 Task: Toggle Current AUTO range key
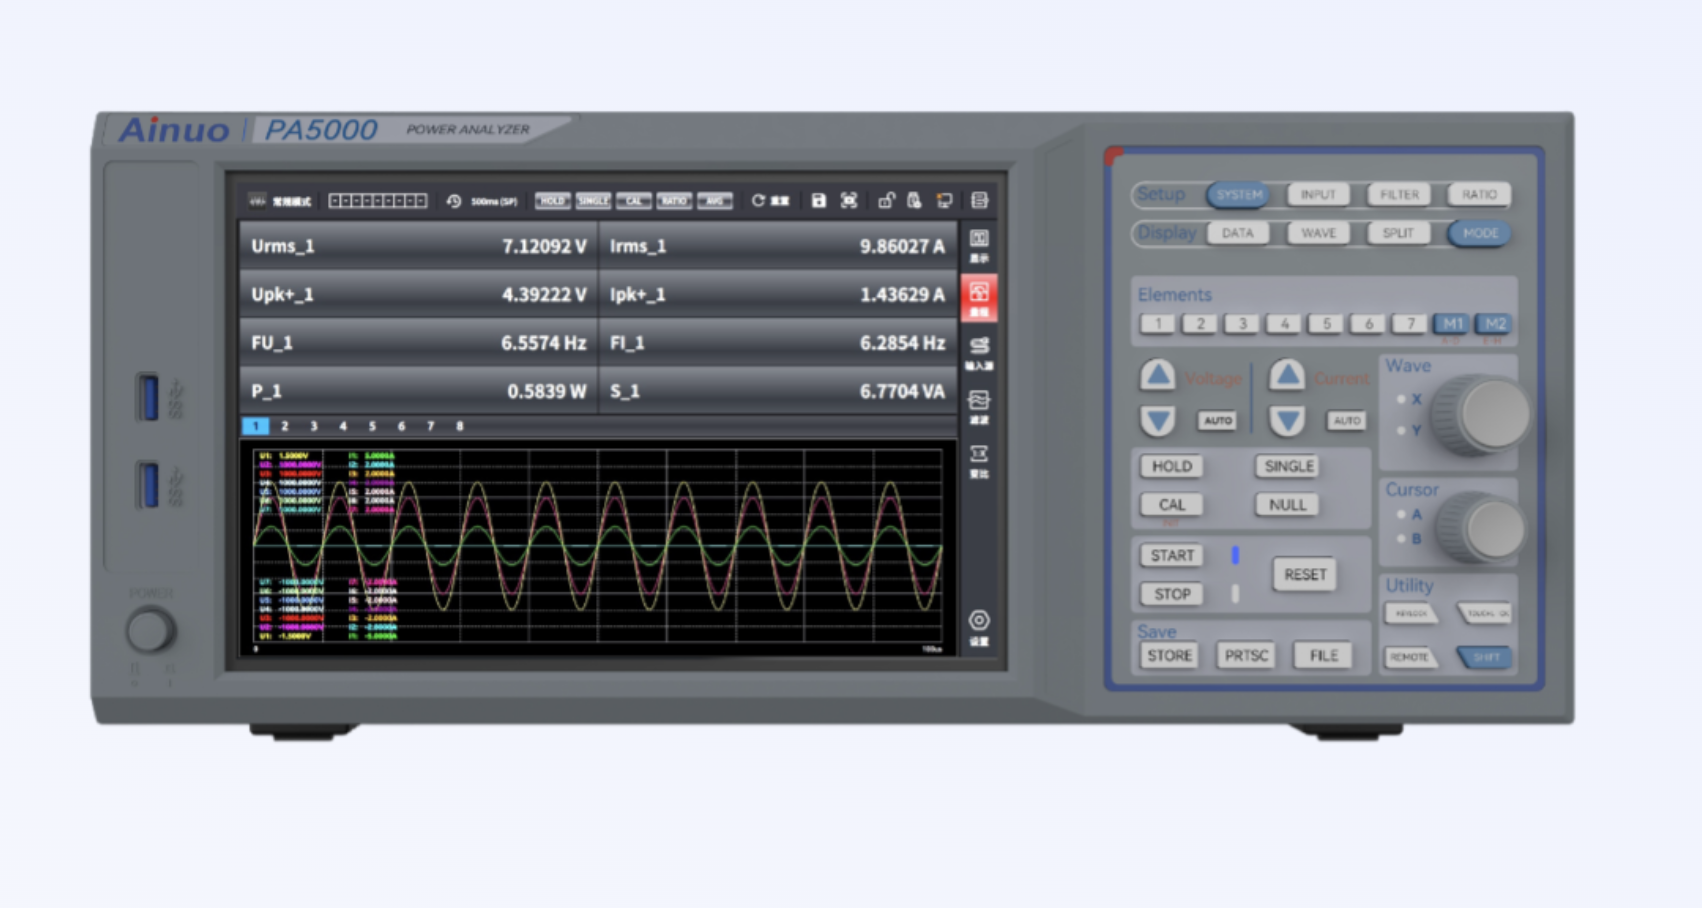pos(1346,420)
